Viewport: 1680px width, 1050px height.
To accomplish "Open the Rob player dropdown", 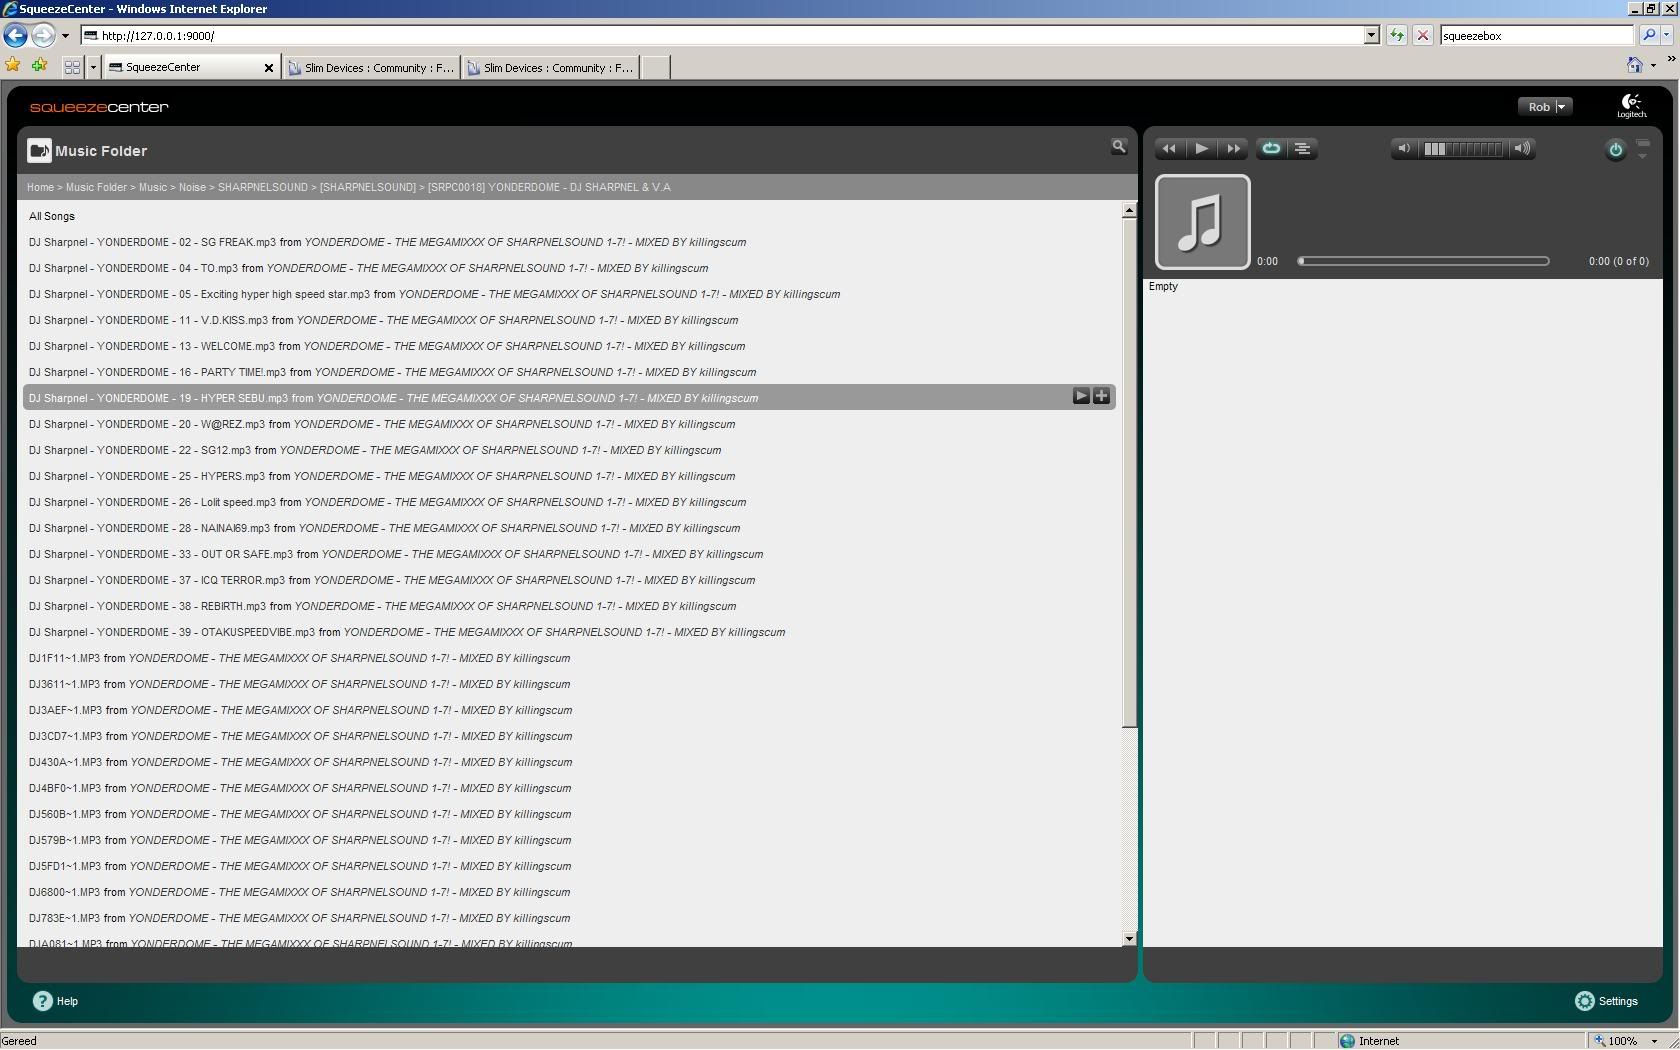I will click(1545, 107).
